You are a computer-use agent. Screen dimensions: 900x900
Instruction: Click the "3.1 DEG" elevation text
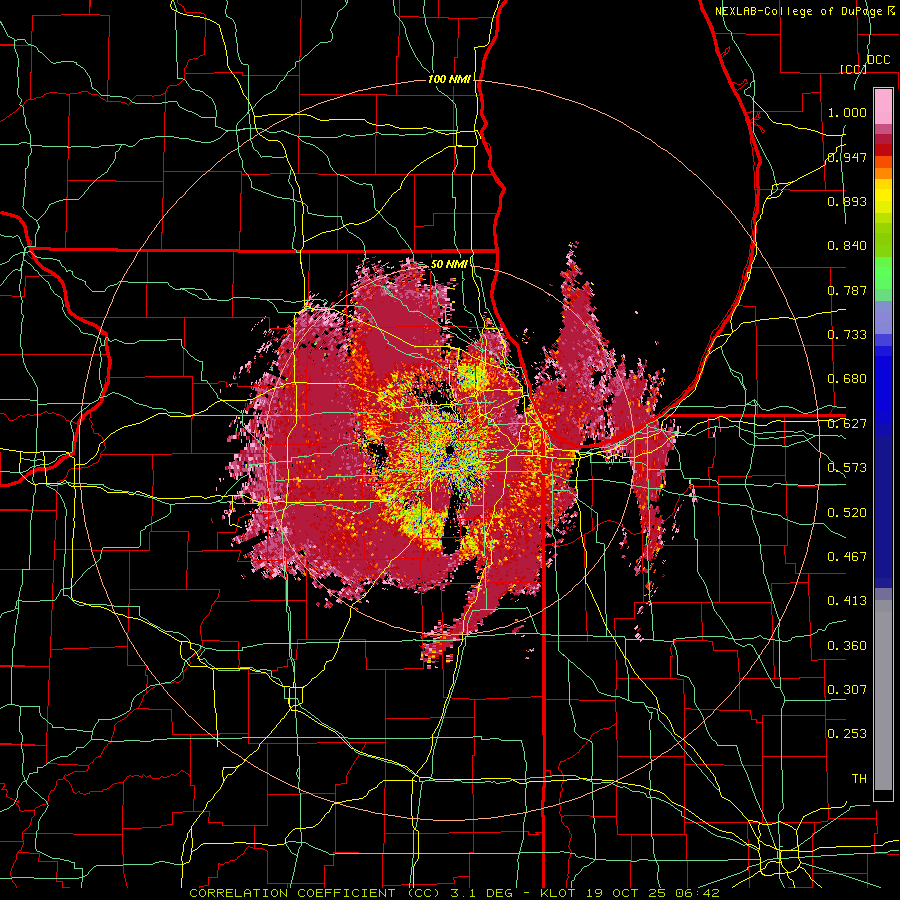click(480, 893)
